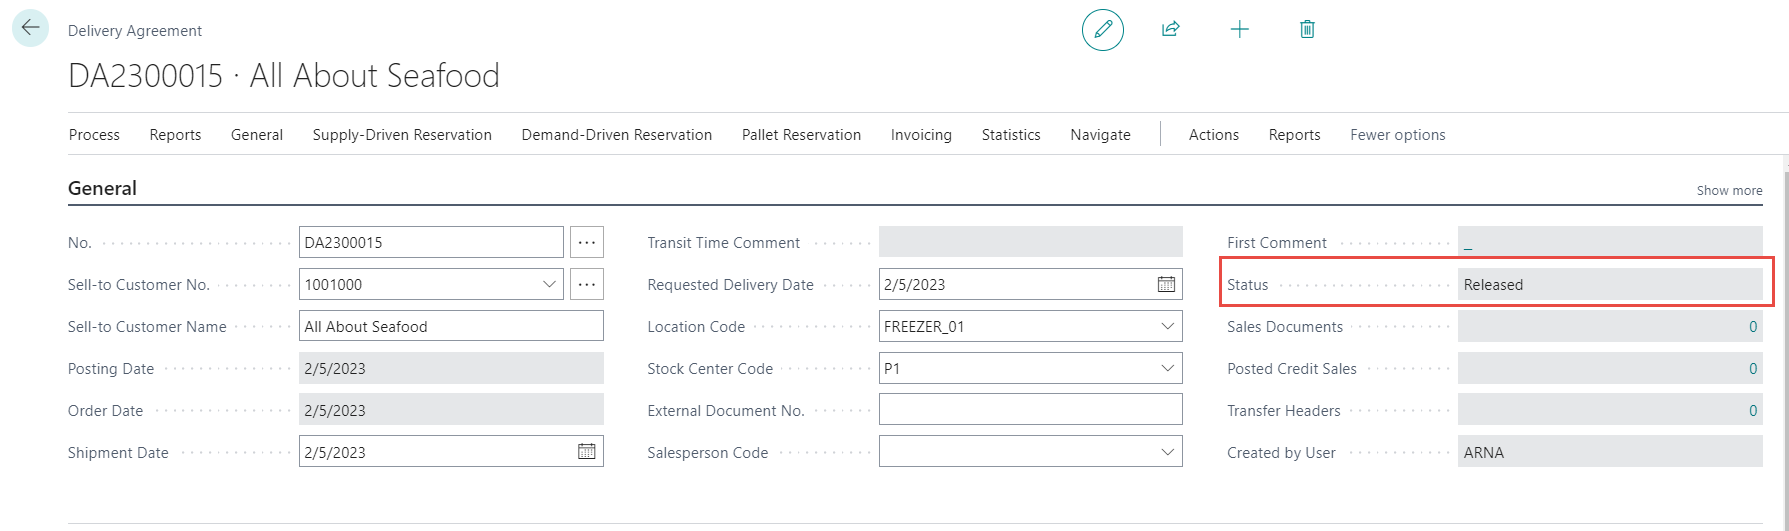Click Fewer options in the action bar

click(x=1397, y=135)
